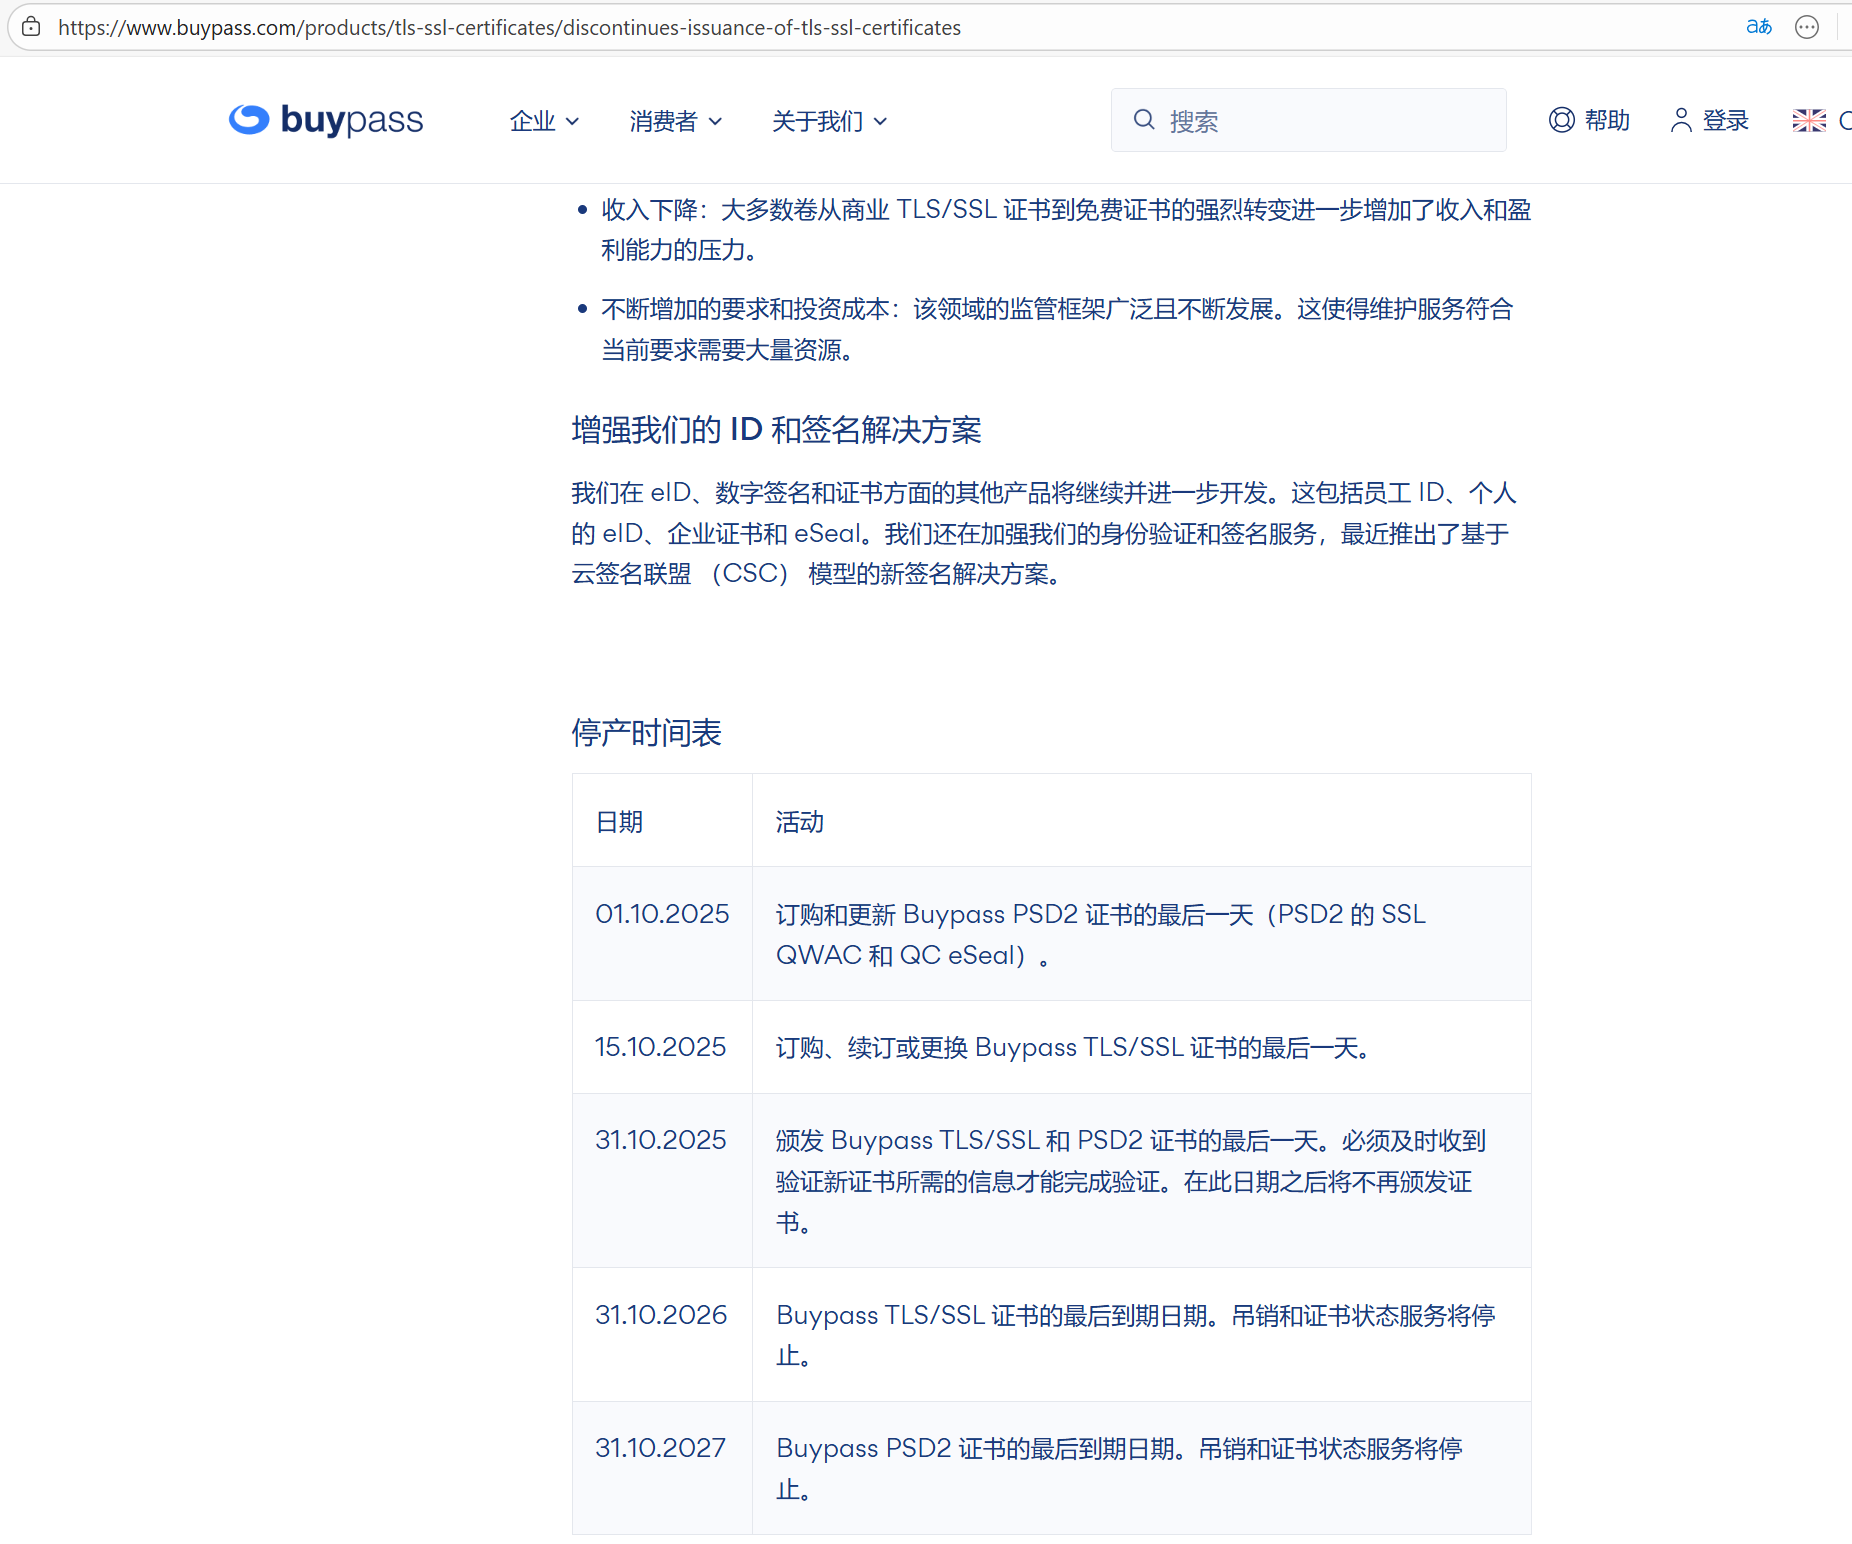Select the UK flag language icon
The height and width of the screenshot is (1544, 1852).
coord(1809,120)
